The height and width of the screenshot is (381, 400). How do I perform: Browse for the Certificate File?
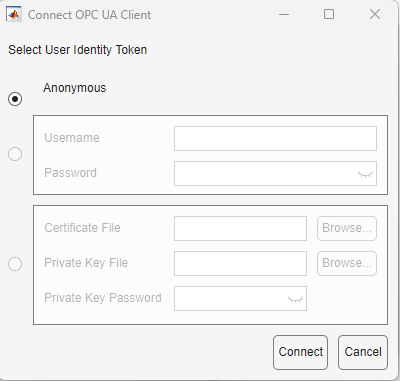coord(347,228)
